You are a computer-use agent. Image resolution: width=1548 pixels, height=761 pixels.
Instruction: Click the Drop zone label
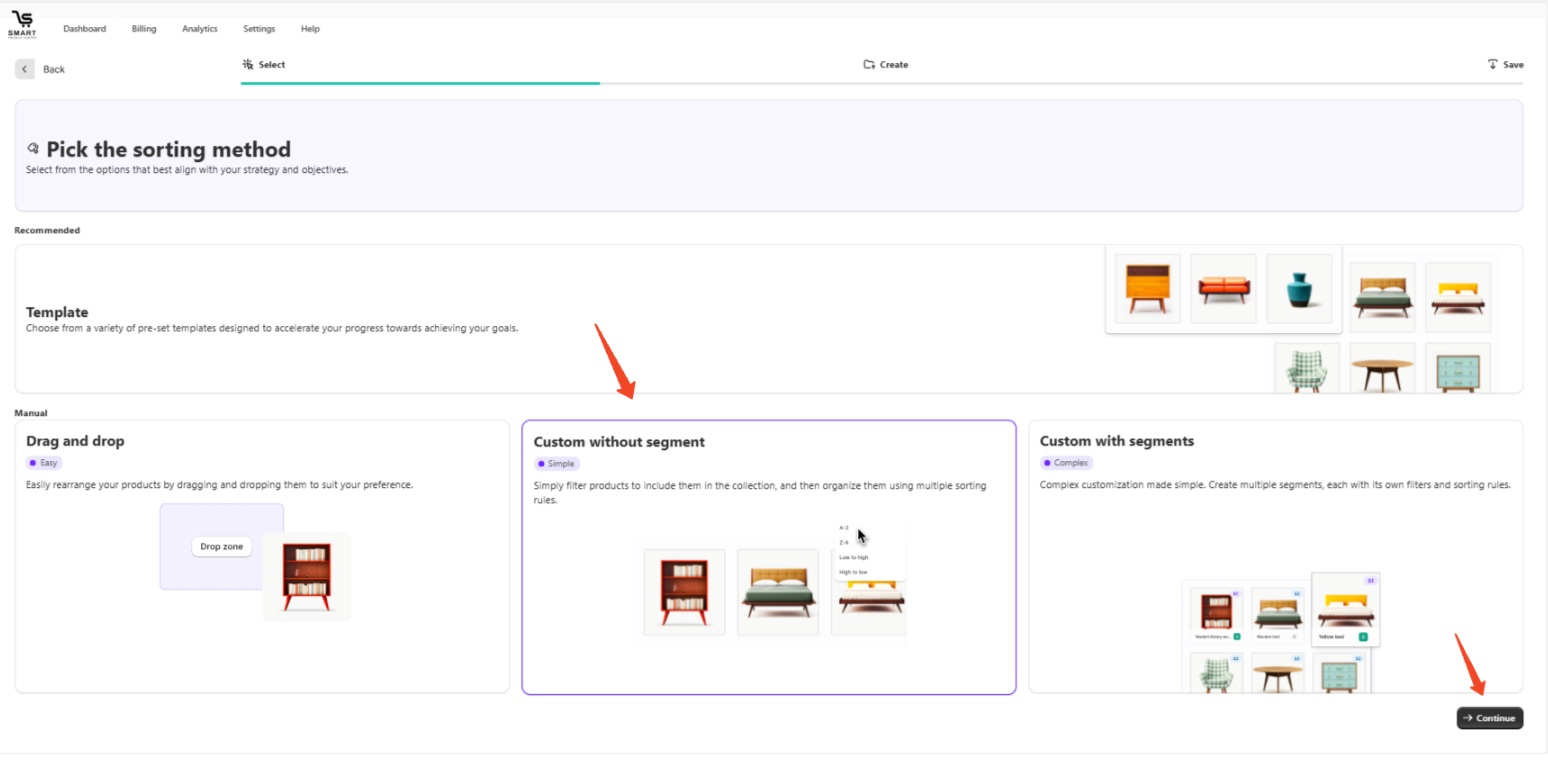click(x=222, y=547)
